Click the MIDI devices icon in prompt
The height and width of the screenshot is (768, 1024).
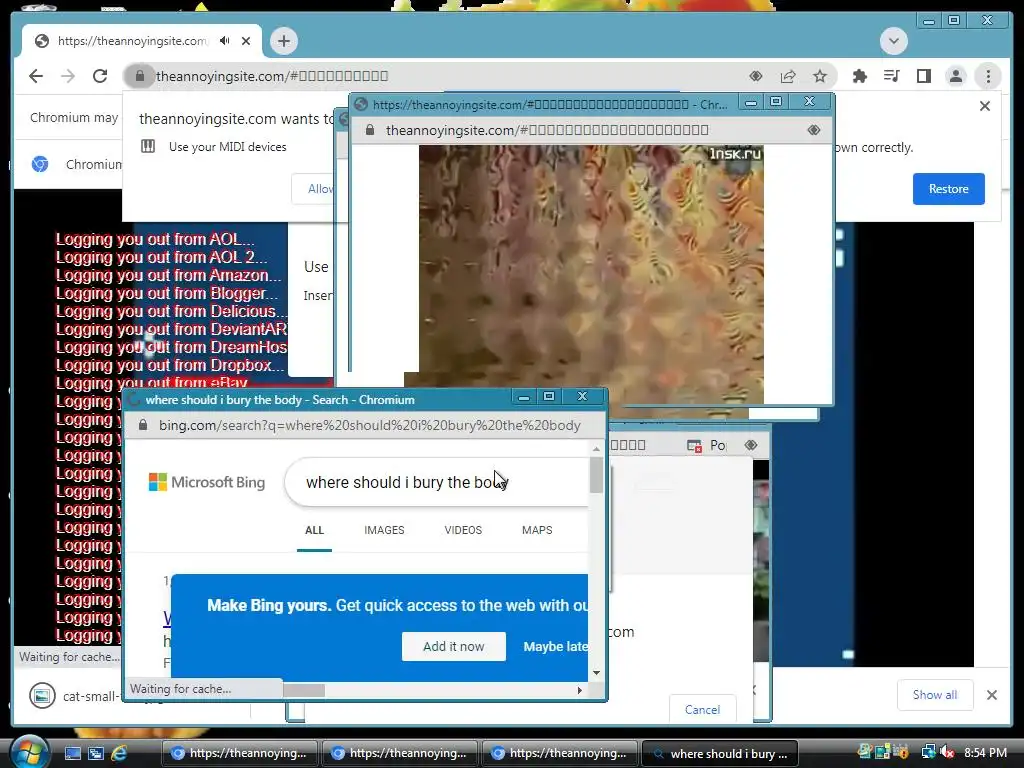pyautogui.click(x=148, y=146)
